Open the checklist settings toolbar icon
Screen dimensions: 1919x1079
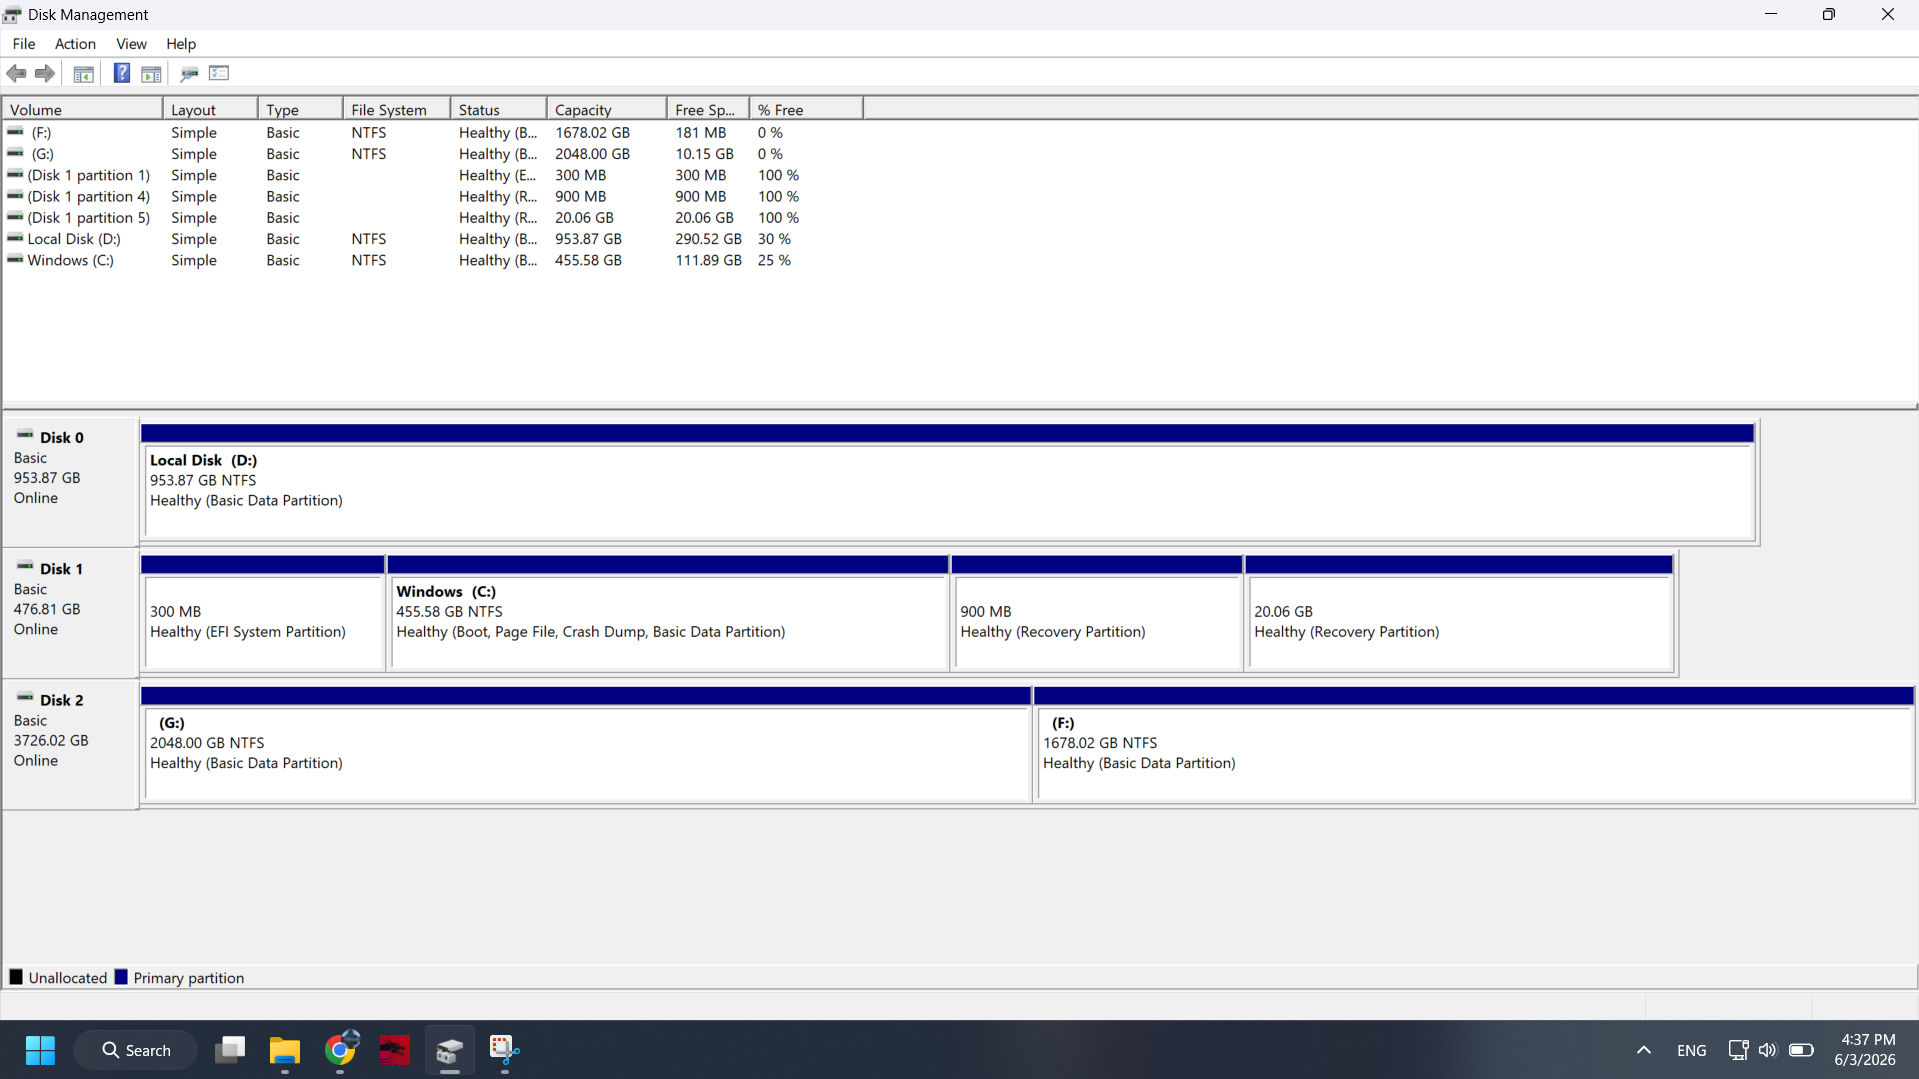click(x=219, y=73)
